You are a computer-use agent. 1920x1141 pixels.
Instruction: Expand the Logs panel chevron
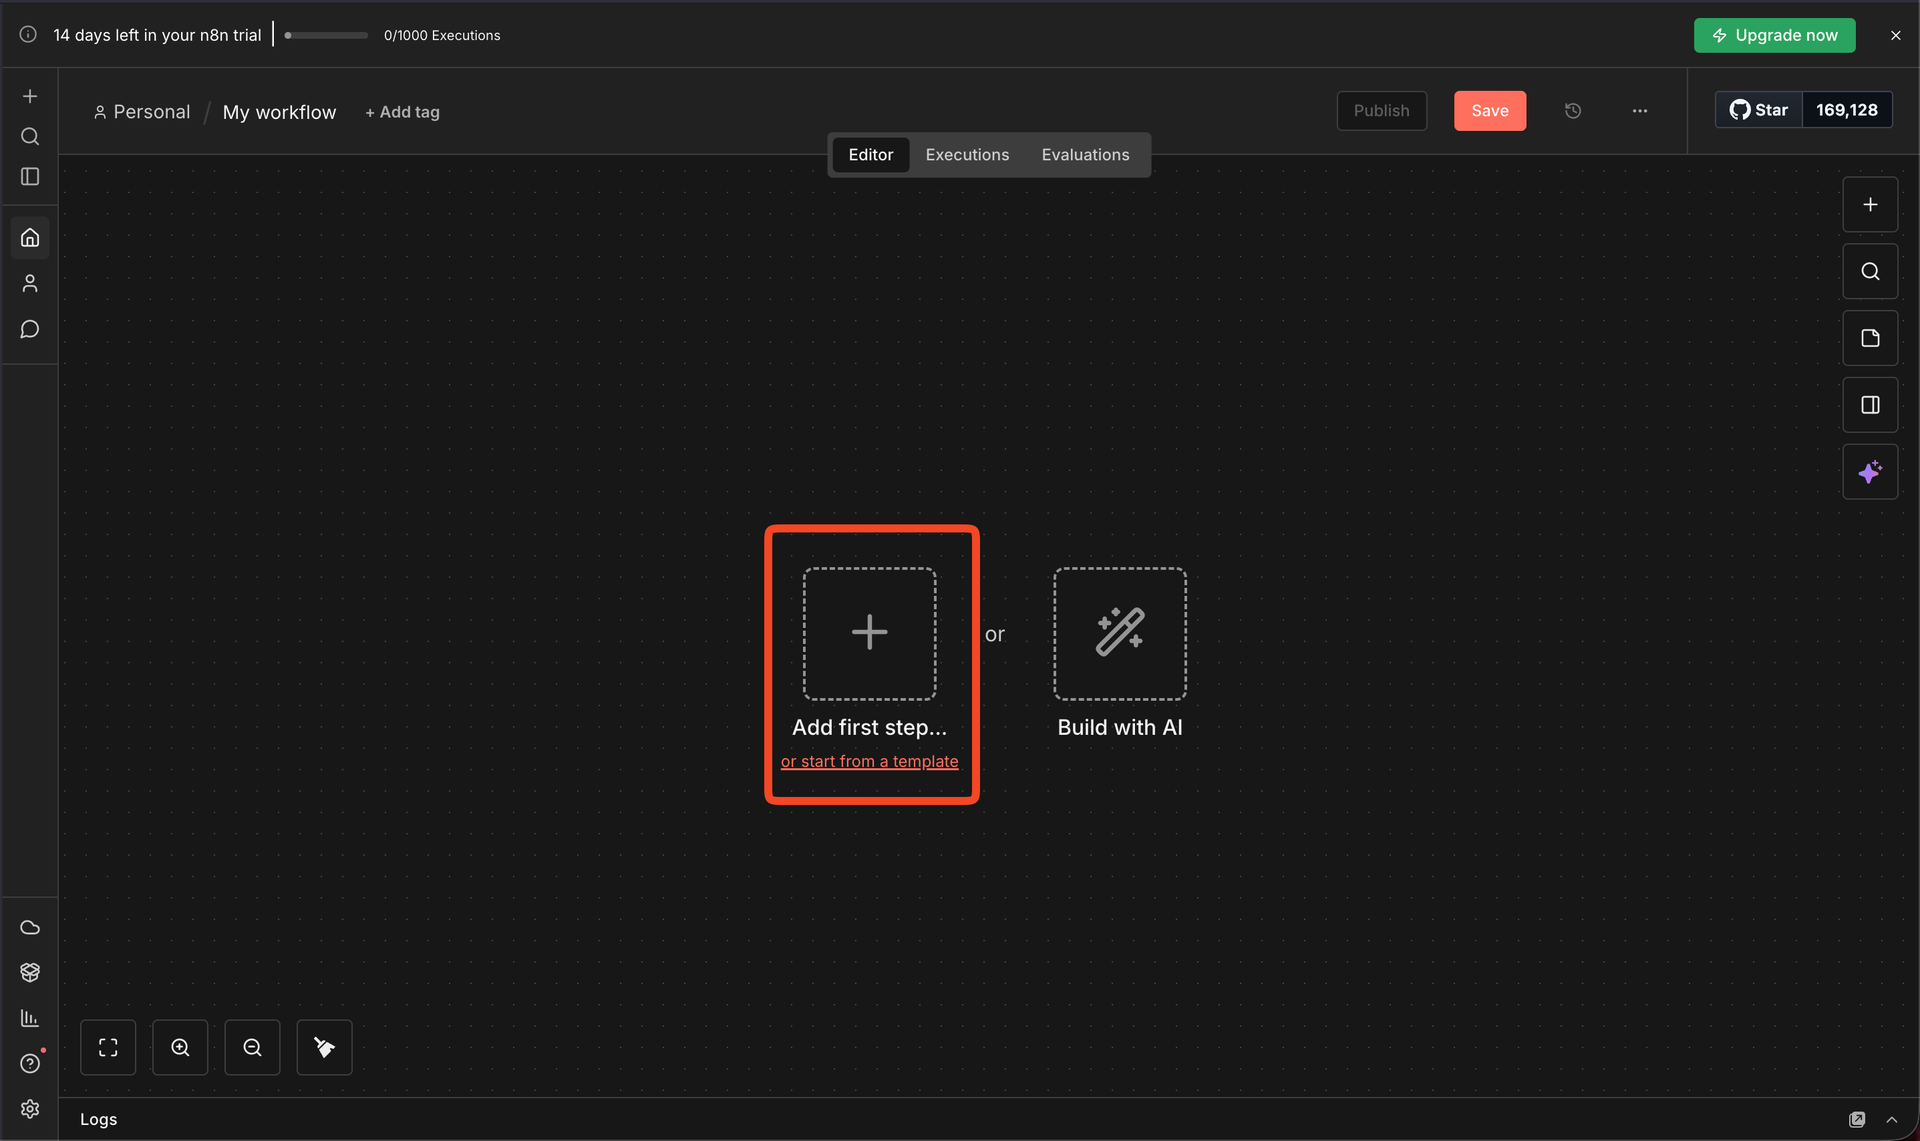[1891, 1120]
